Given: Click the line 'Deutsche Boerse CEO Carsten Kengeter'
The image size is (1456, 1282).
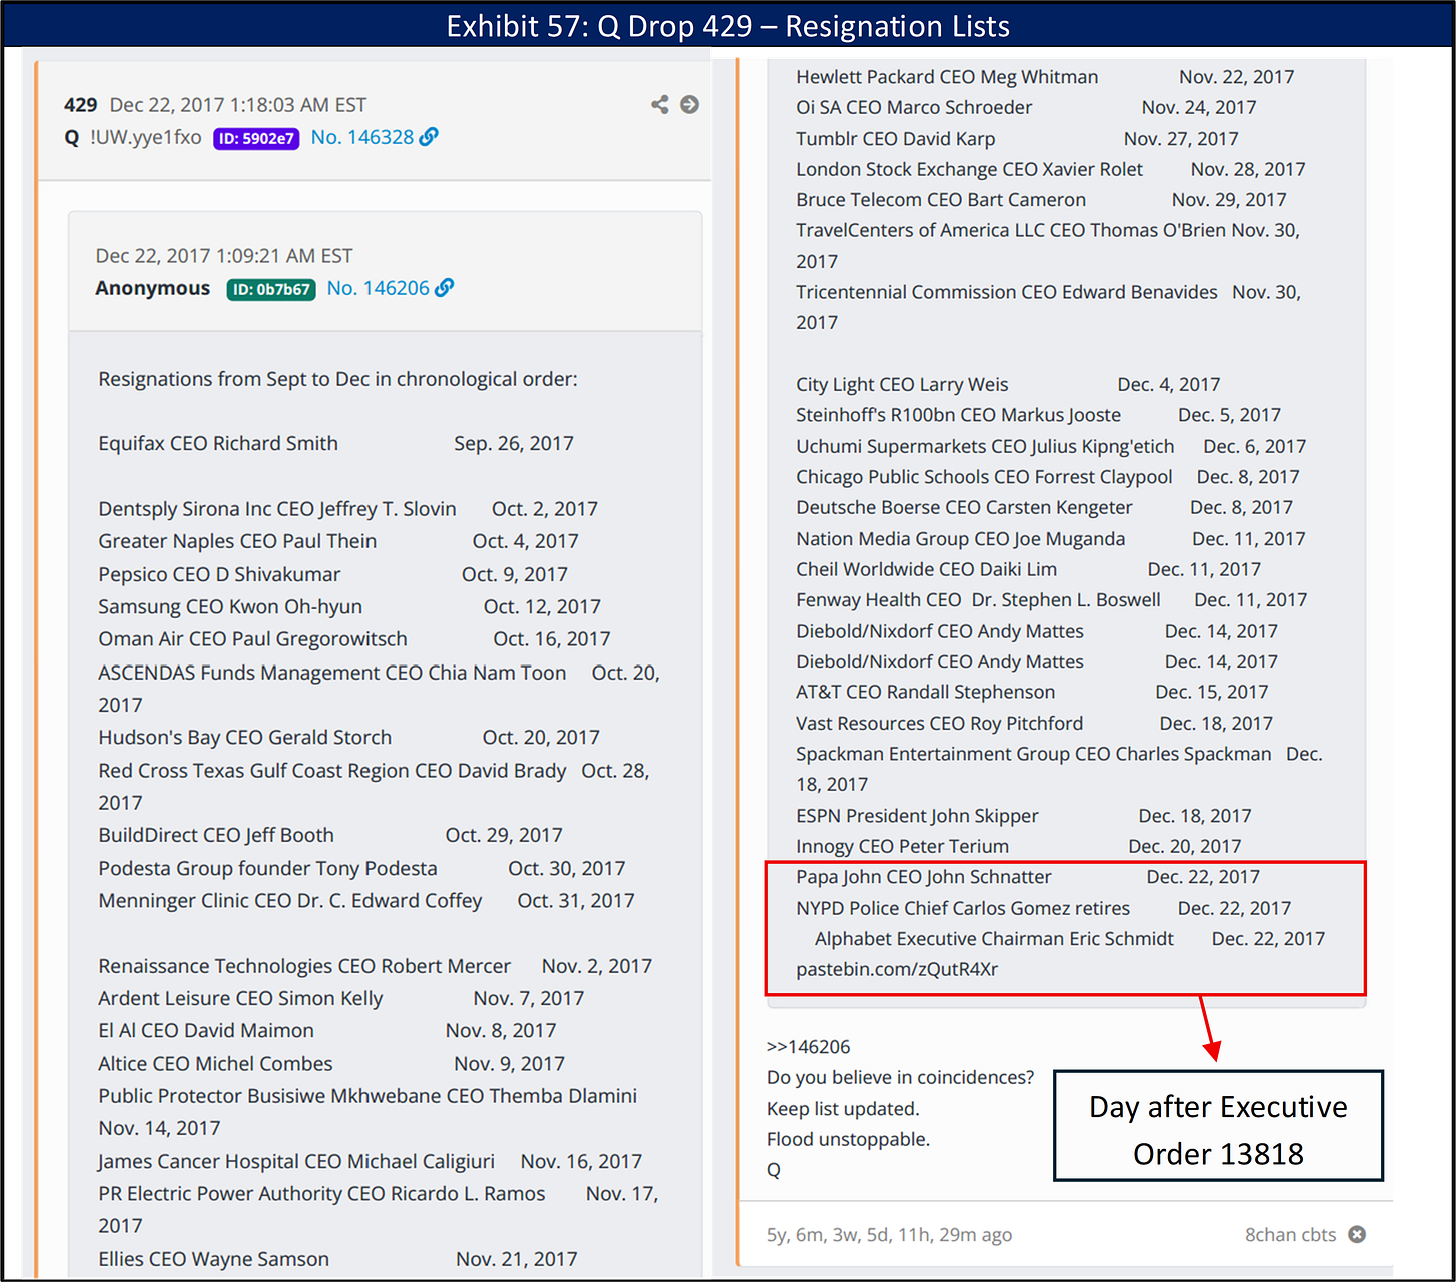Looking at the screenshot, I should pyautogui.click(x=964, y=507).
